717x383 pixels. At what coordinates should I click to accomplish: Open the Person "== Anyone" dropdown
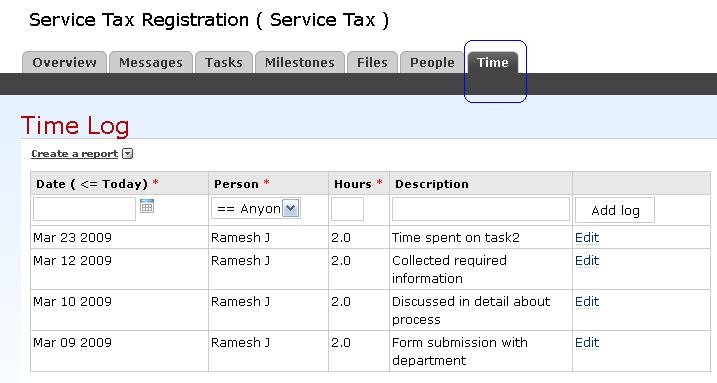click(x=256, y=208)
